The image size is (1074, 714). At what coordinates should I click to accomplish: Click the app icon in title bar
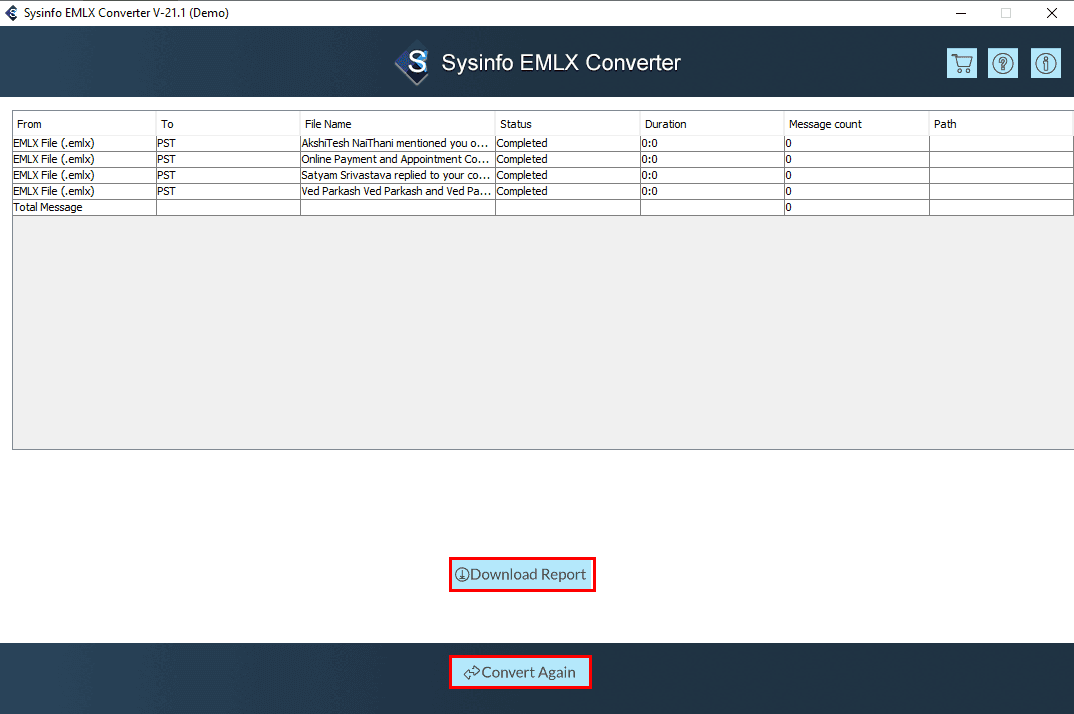pos(12,13)
